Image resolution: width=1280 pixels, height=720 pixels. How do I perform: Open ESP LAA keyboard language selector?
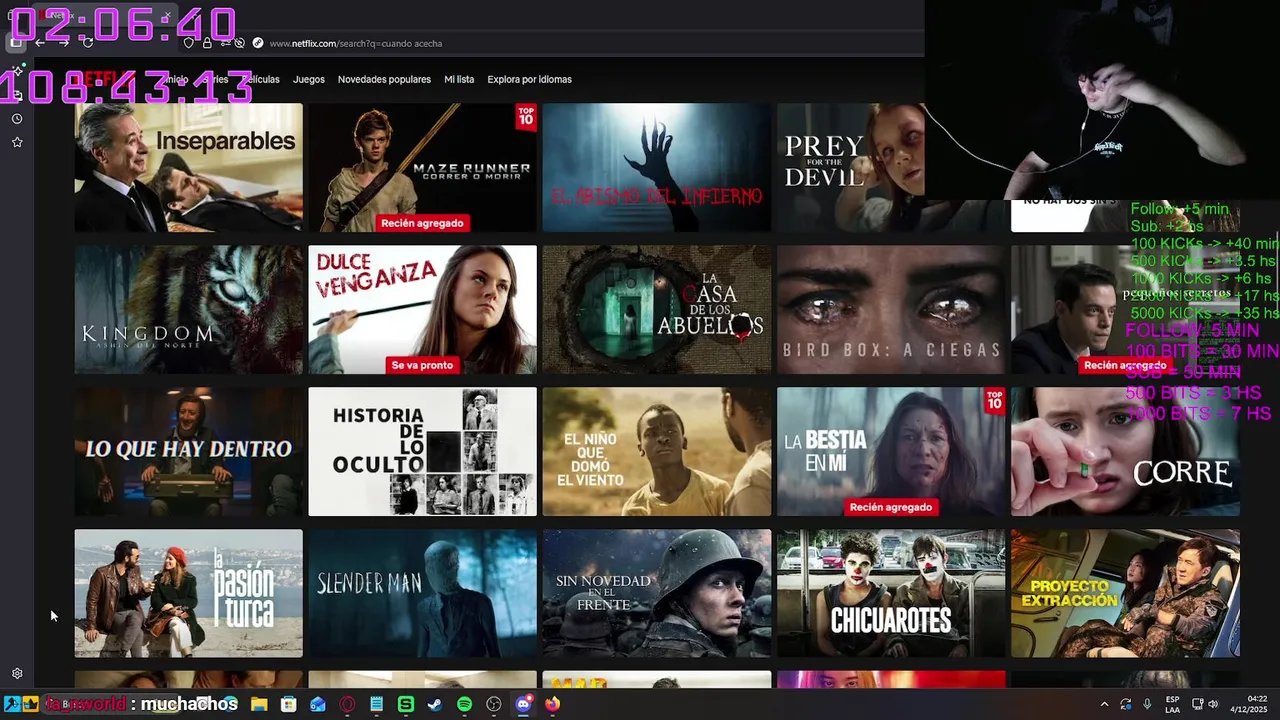pos(1172,704)
